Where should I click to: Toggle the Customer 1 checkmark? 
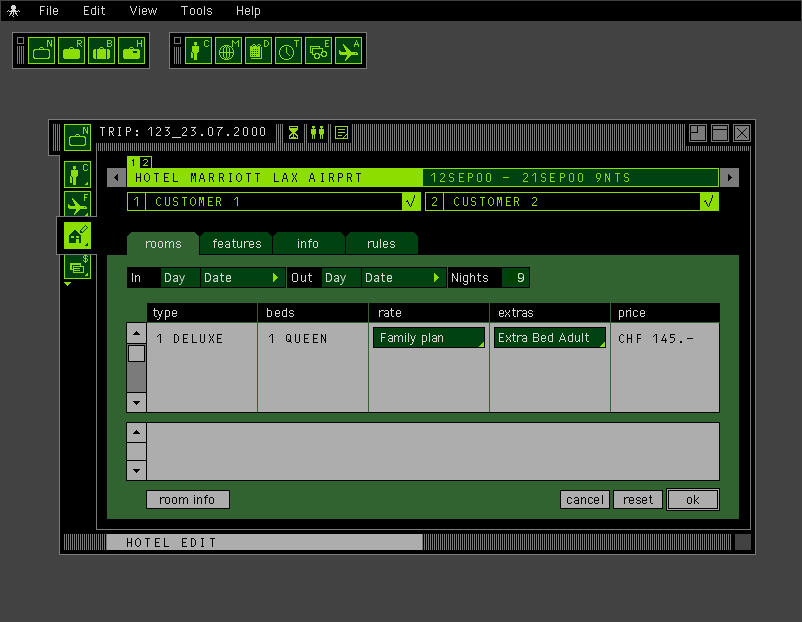[x=410, y=202]
